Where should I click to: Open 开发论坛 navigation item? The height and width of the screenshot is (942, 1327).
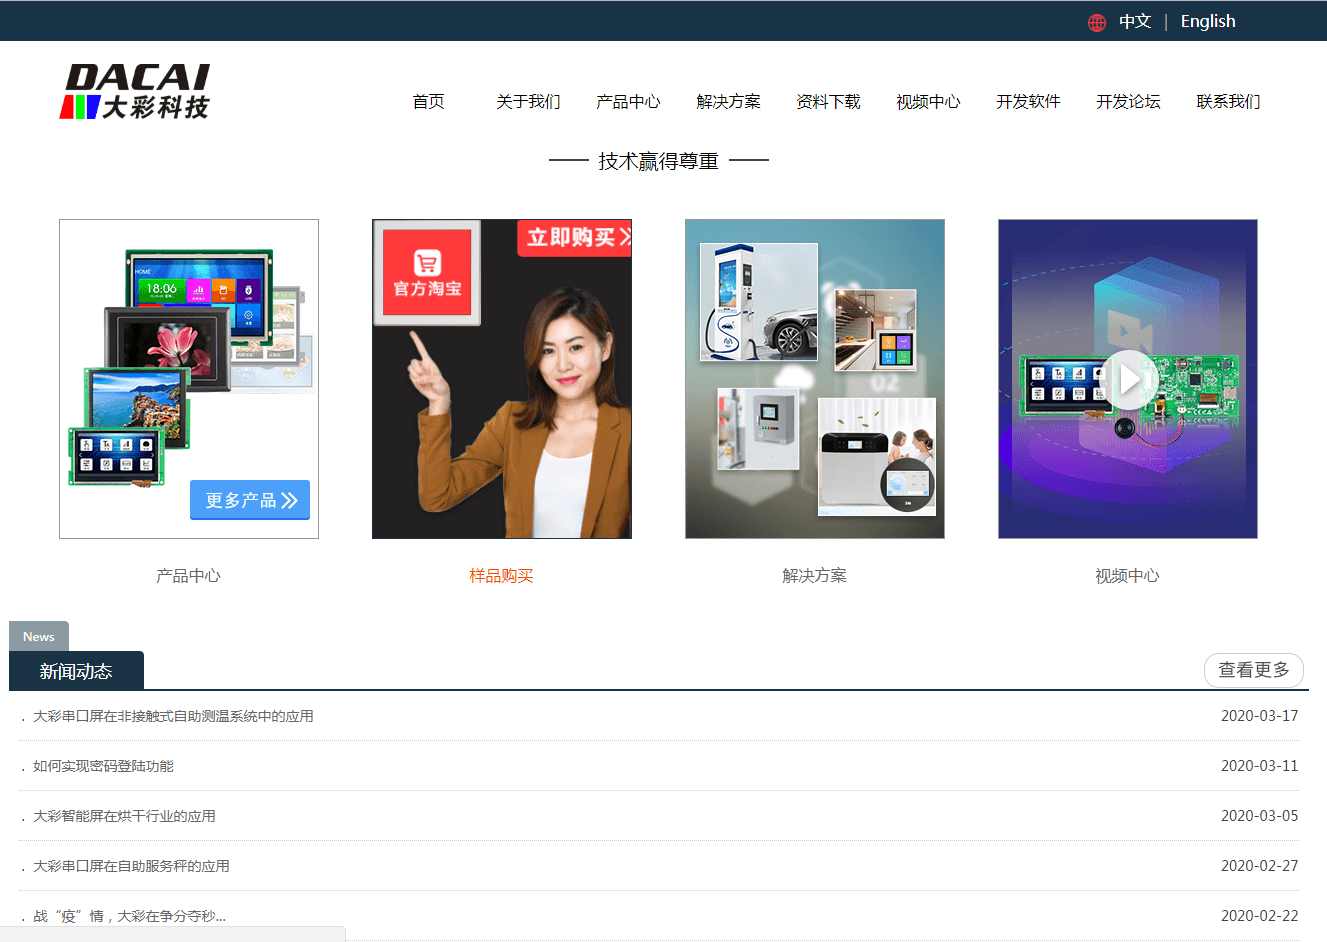(x=1128, y=102)
